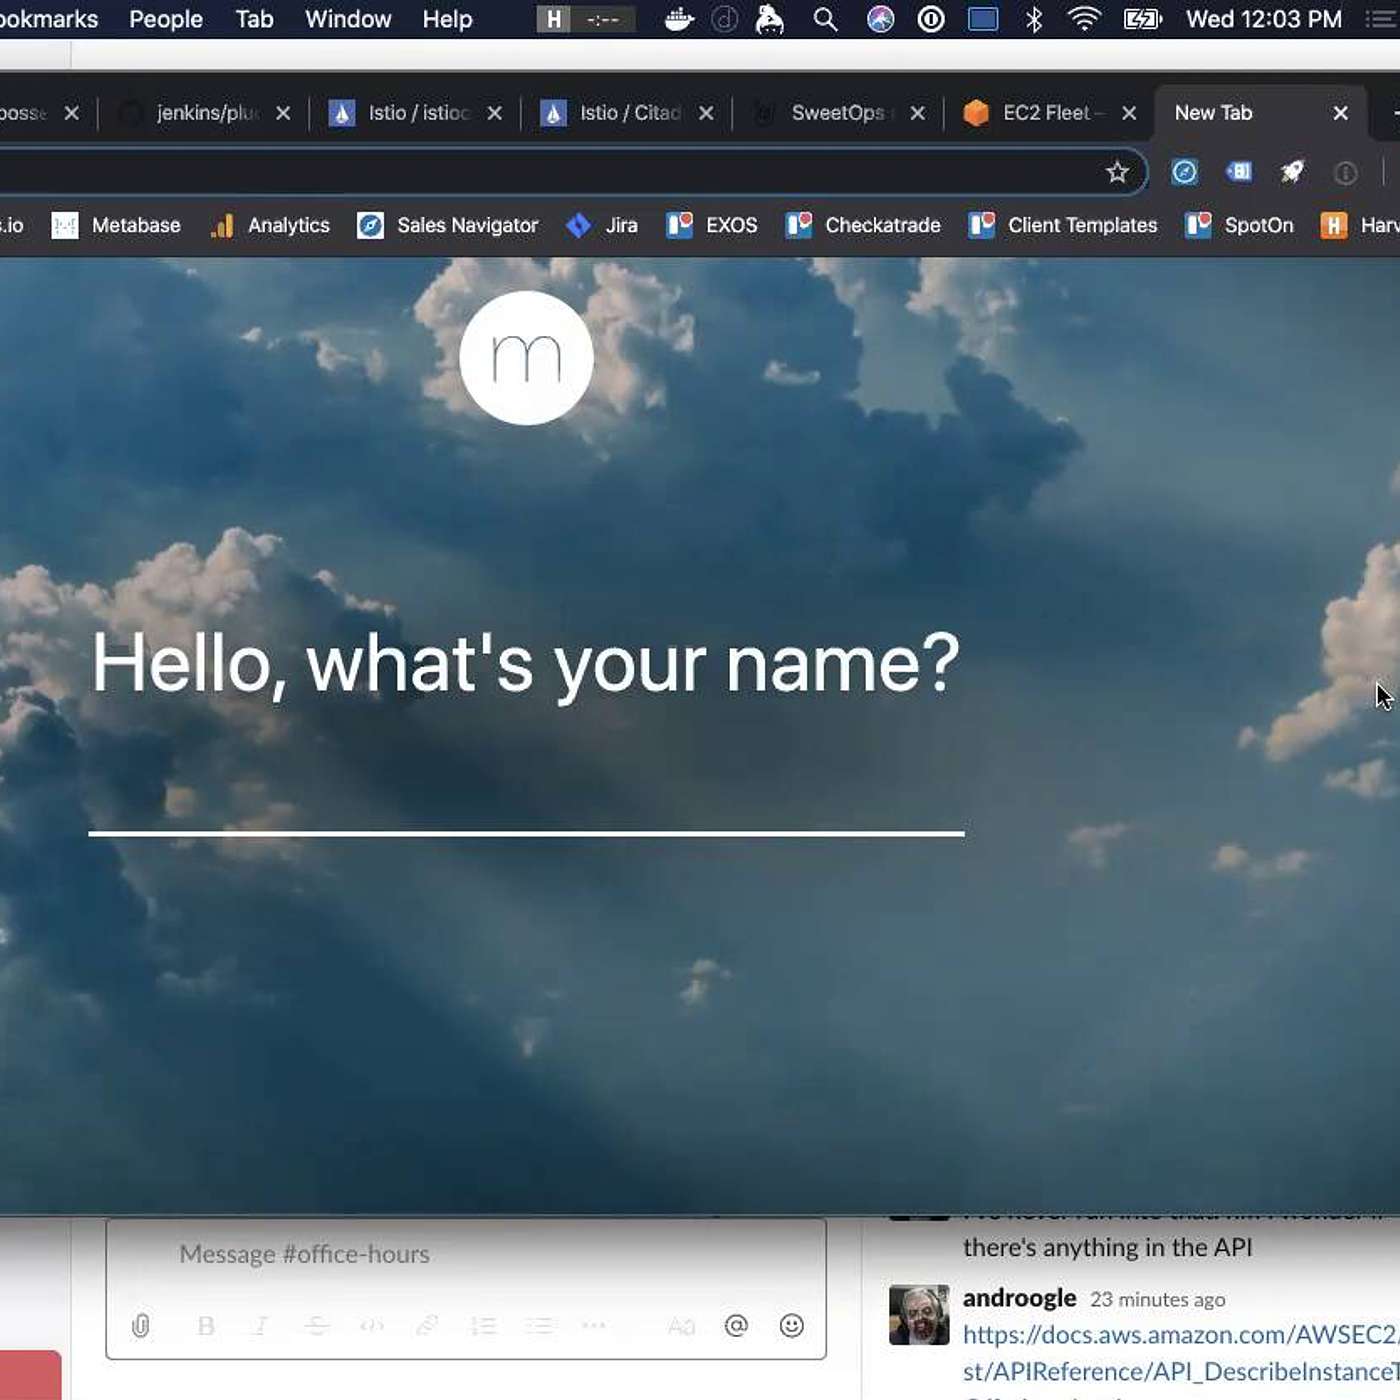1400x1400 pixels.
Task: Click the @ mention icon
Action: click(736, 1326)
